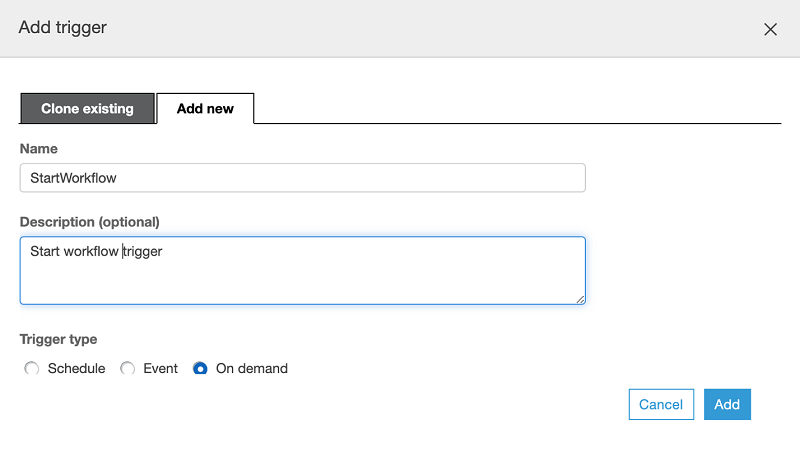Click the Name field label
800x462 pixels.
[x=39, y=149]
